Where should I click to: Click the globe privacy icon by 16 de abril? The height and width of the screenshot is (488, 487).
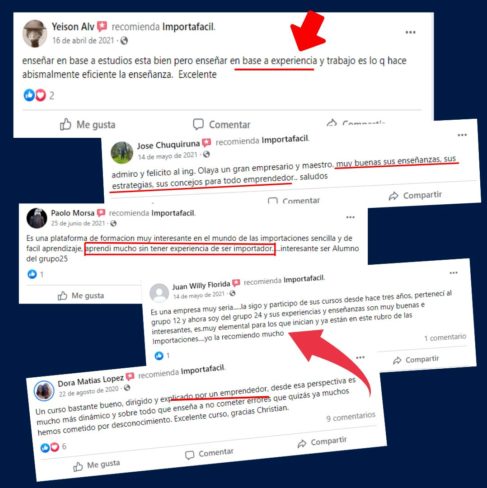[x=124, y=41]
